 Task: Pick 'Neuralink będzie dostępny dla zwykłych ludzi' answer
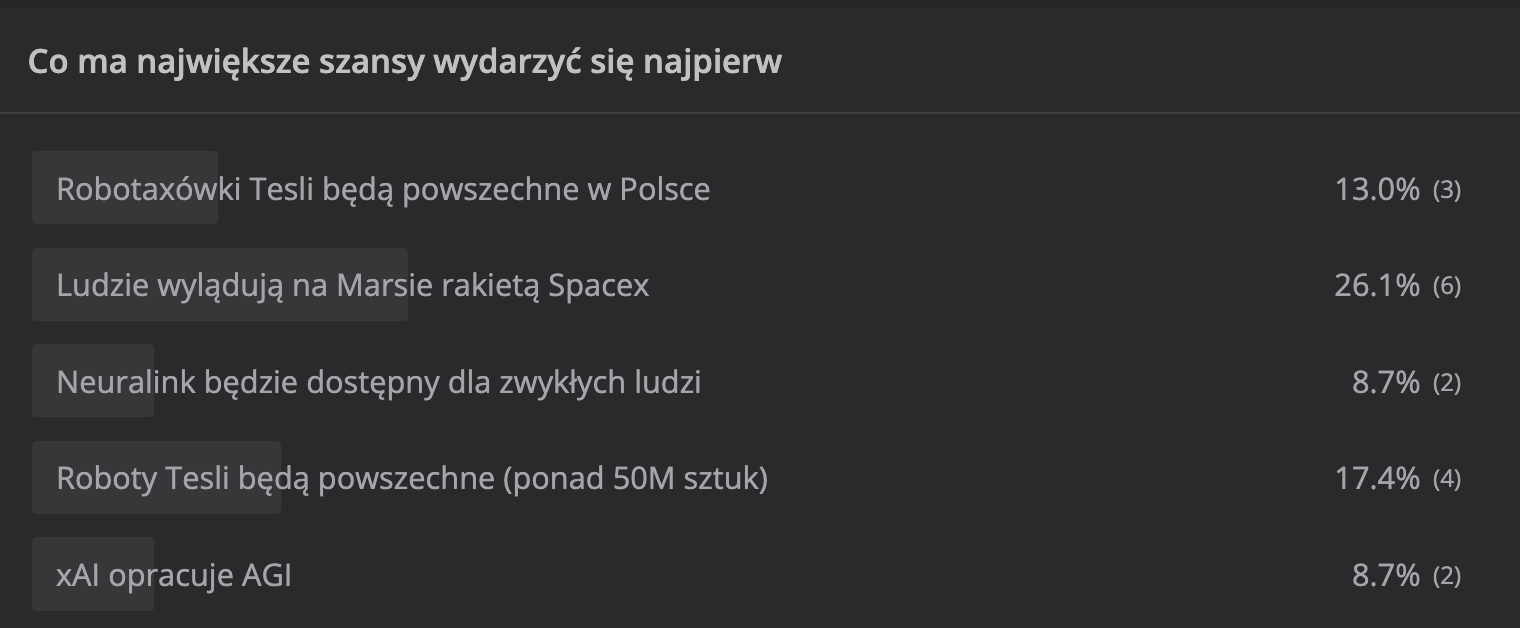[x=378, y=382]
